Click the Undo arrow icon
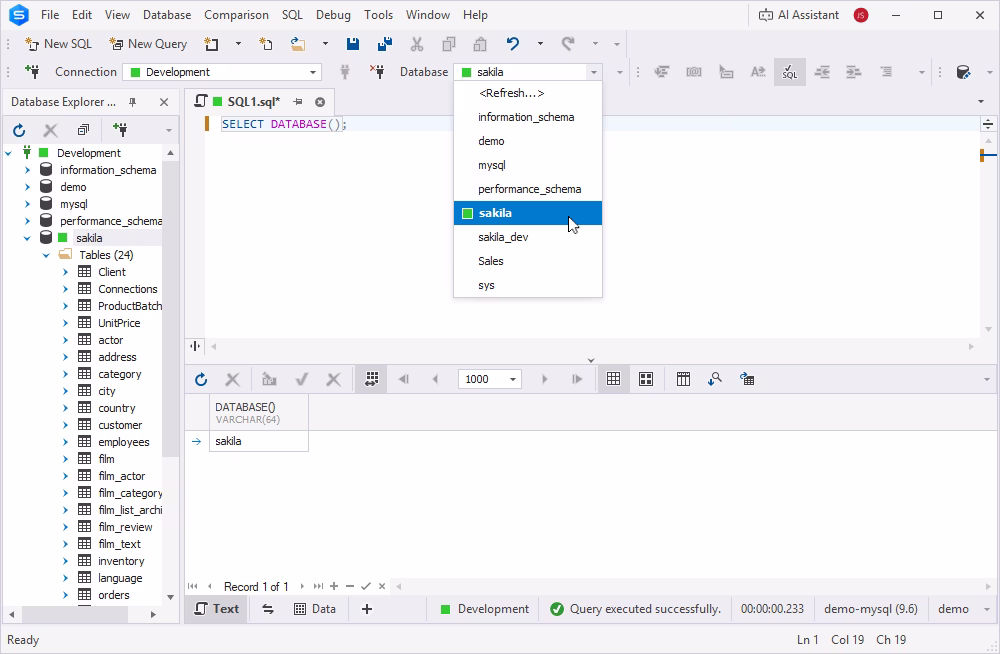1000x654 pixels. tap(513, 44)
